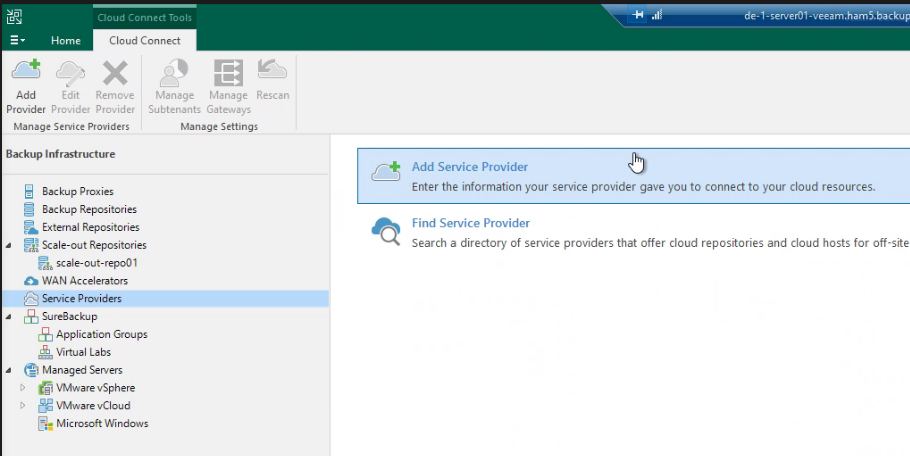This screenshot has width=910, height=456.
Task: Click the Cloud Connect Tools contextual tab
Action: point(145,17)
